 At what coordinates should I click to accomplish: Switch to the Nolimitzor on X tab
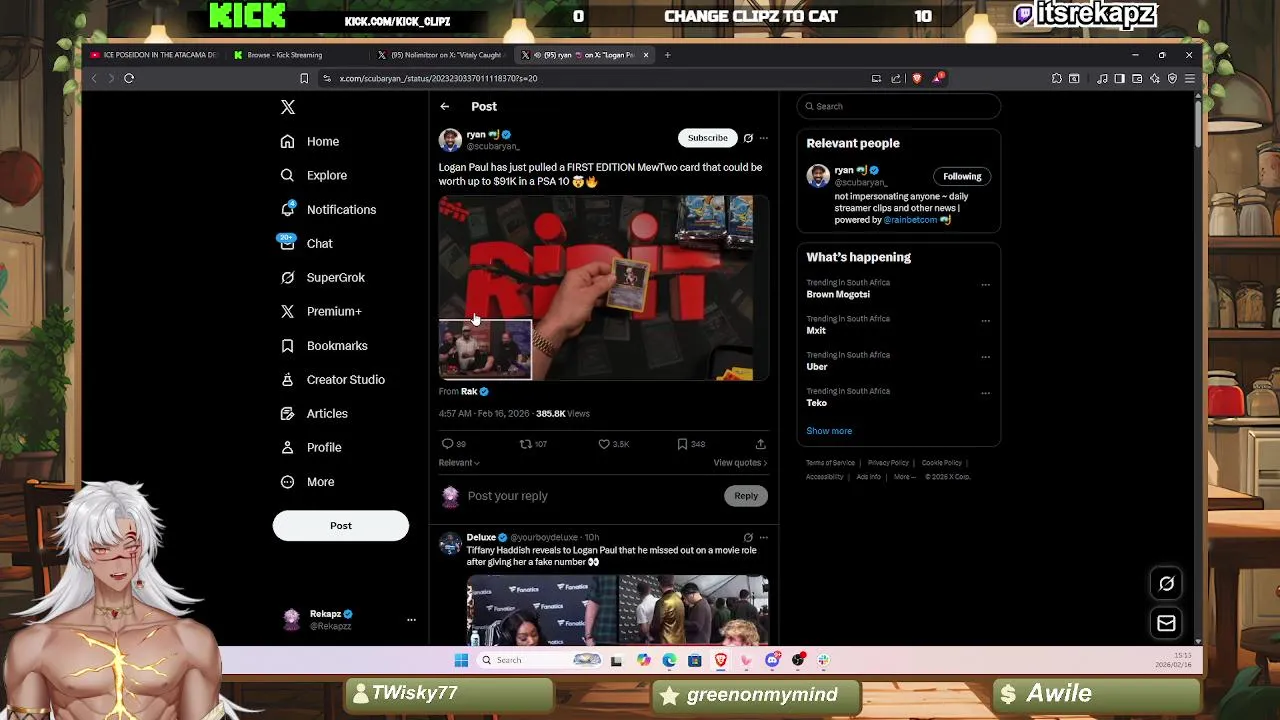tap(440, 55)
